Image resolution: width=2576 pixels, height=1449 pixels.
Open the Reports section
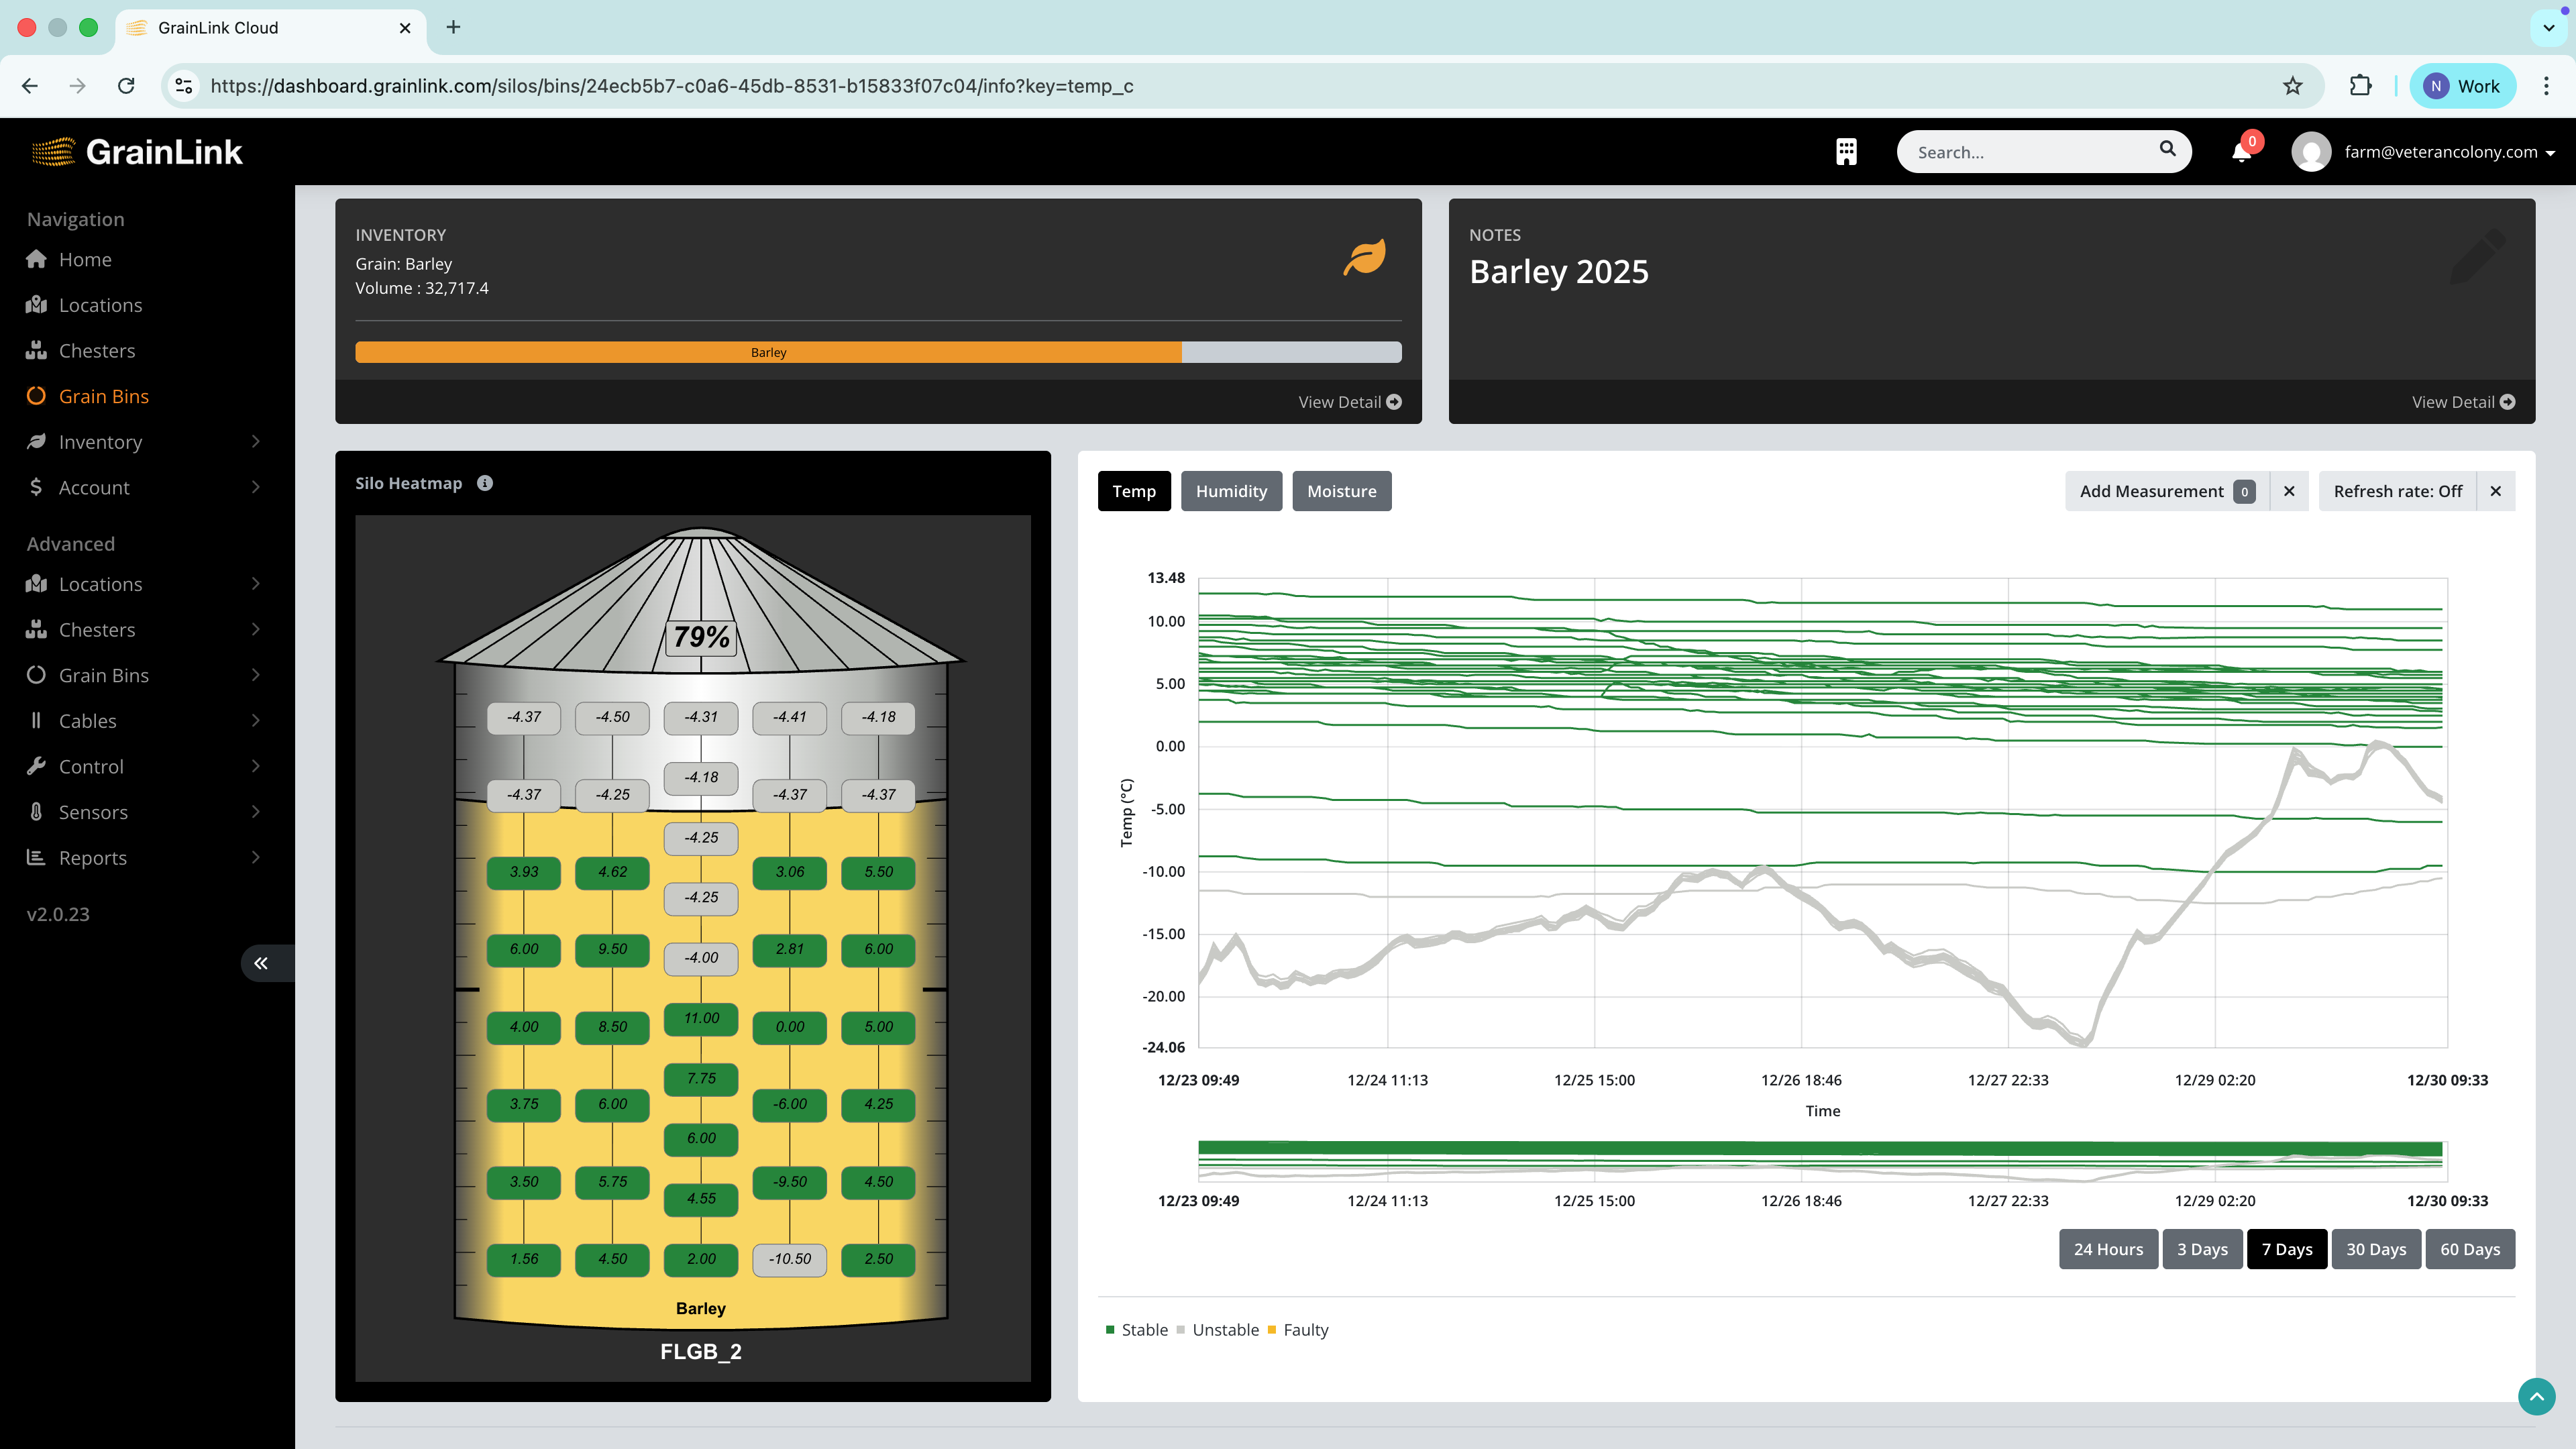tap(92, 857)
